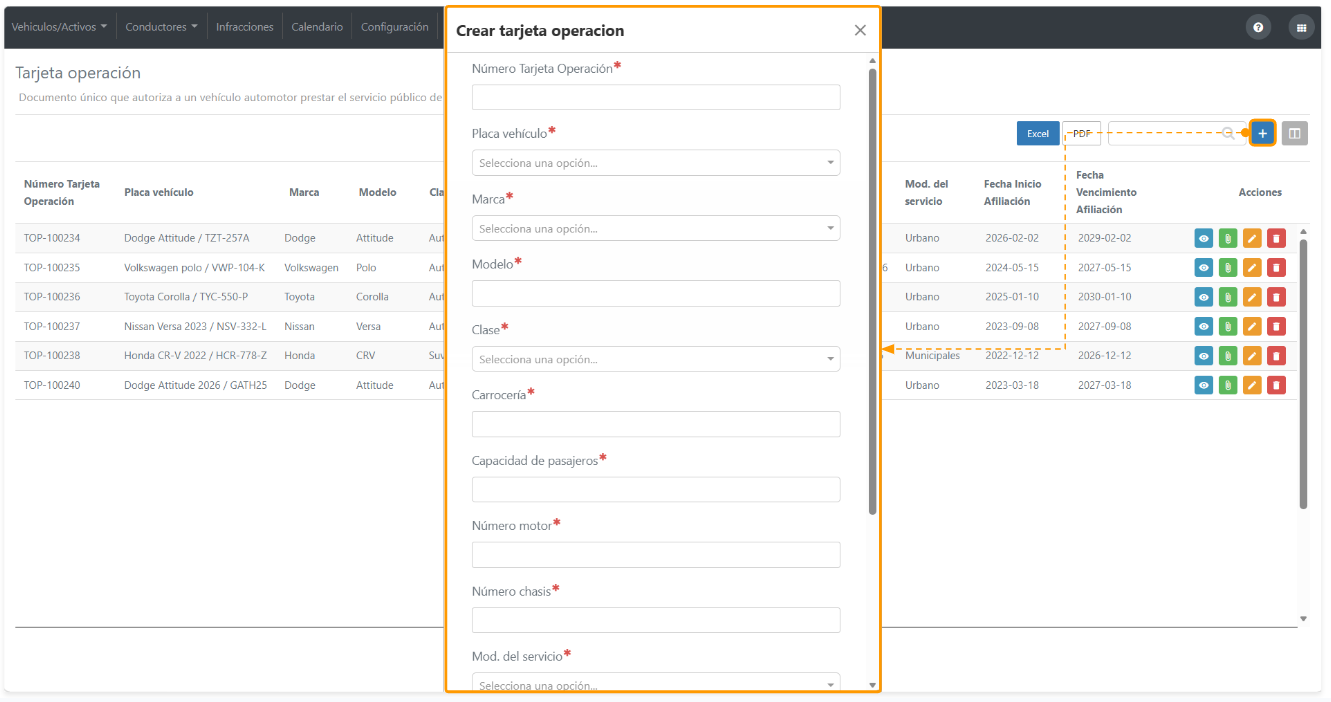Image resolution: width=1331 pixels, height=702 pixels.
Task: Click the dialog's vertical scrollbar
Action: tap(873, 290)
